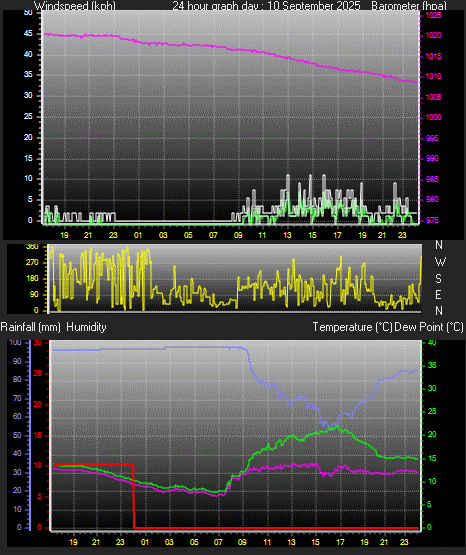Click the red 25 rainfall scale value
Viewport: 466px width, 555px height.
[38, 373]
